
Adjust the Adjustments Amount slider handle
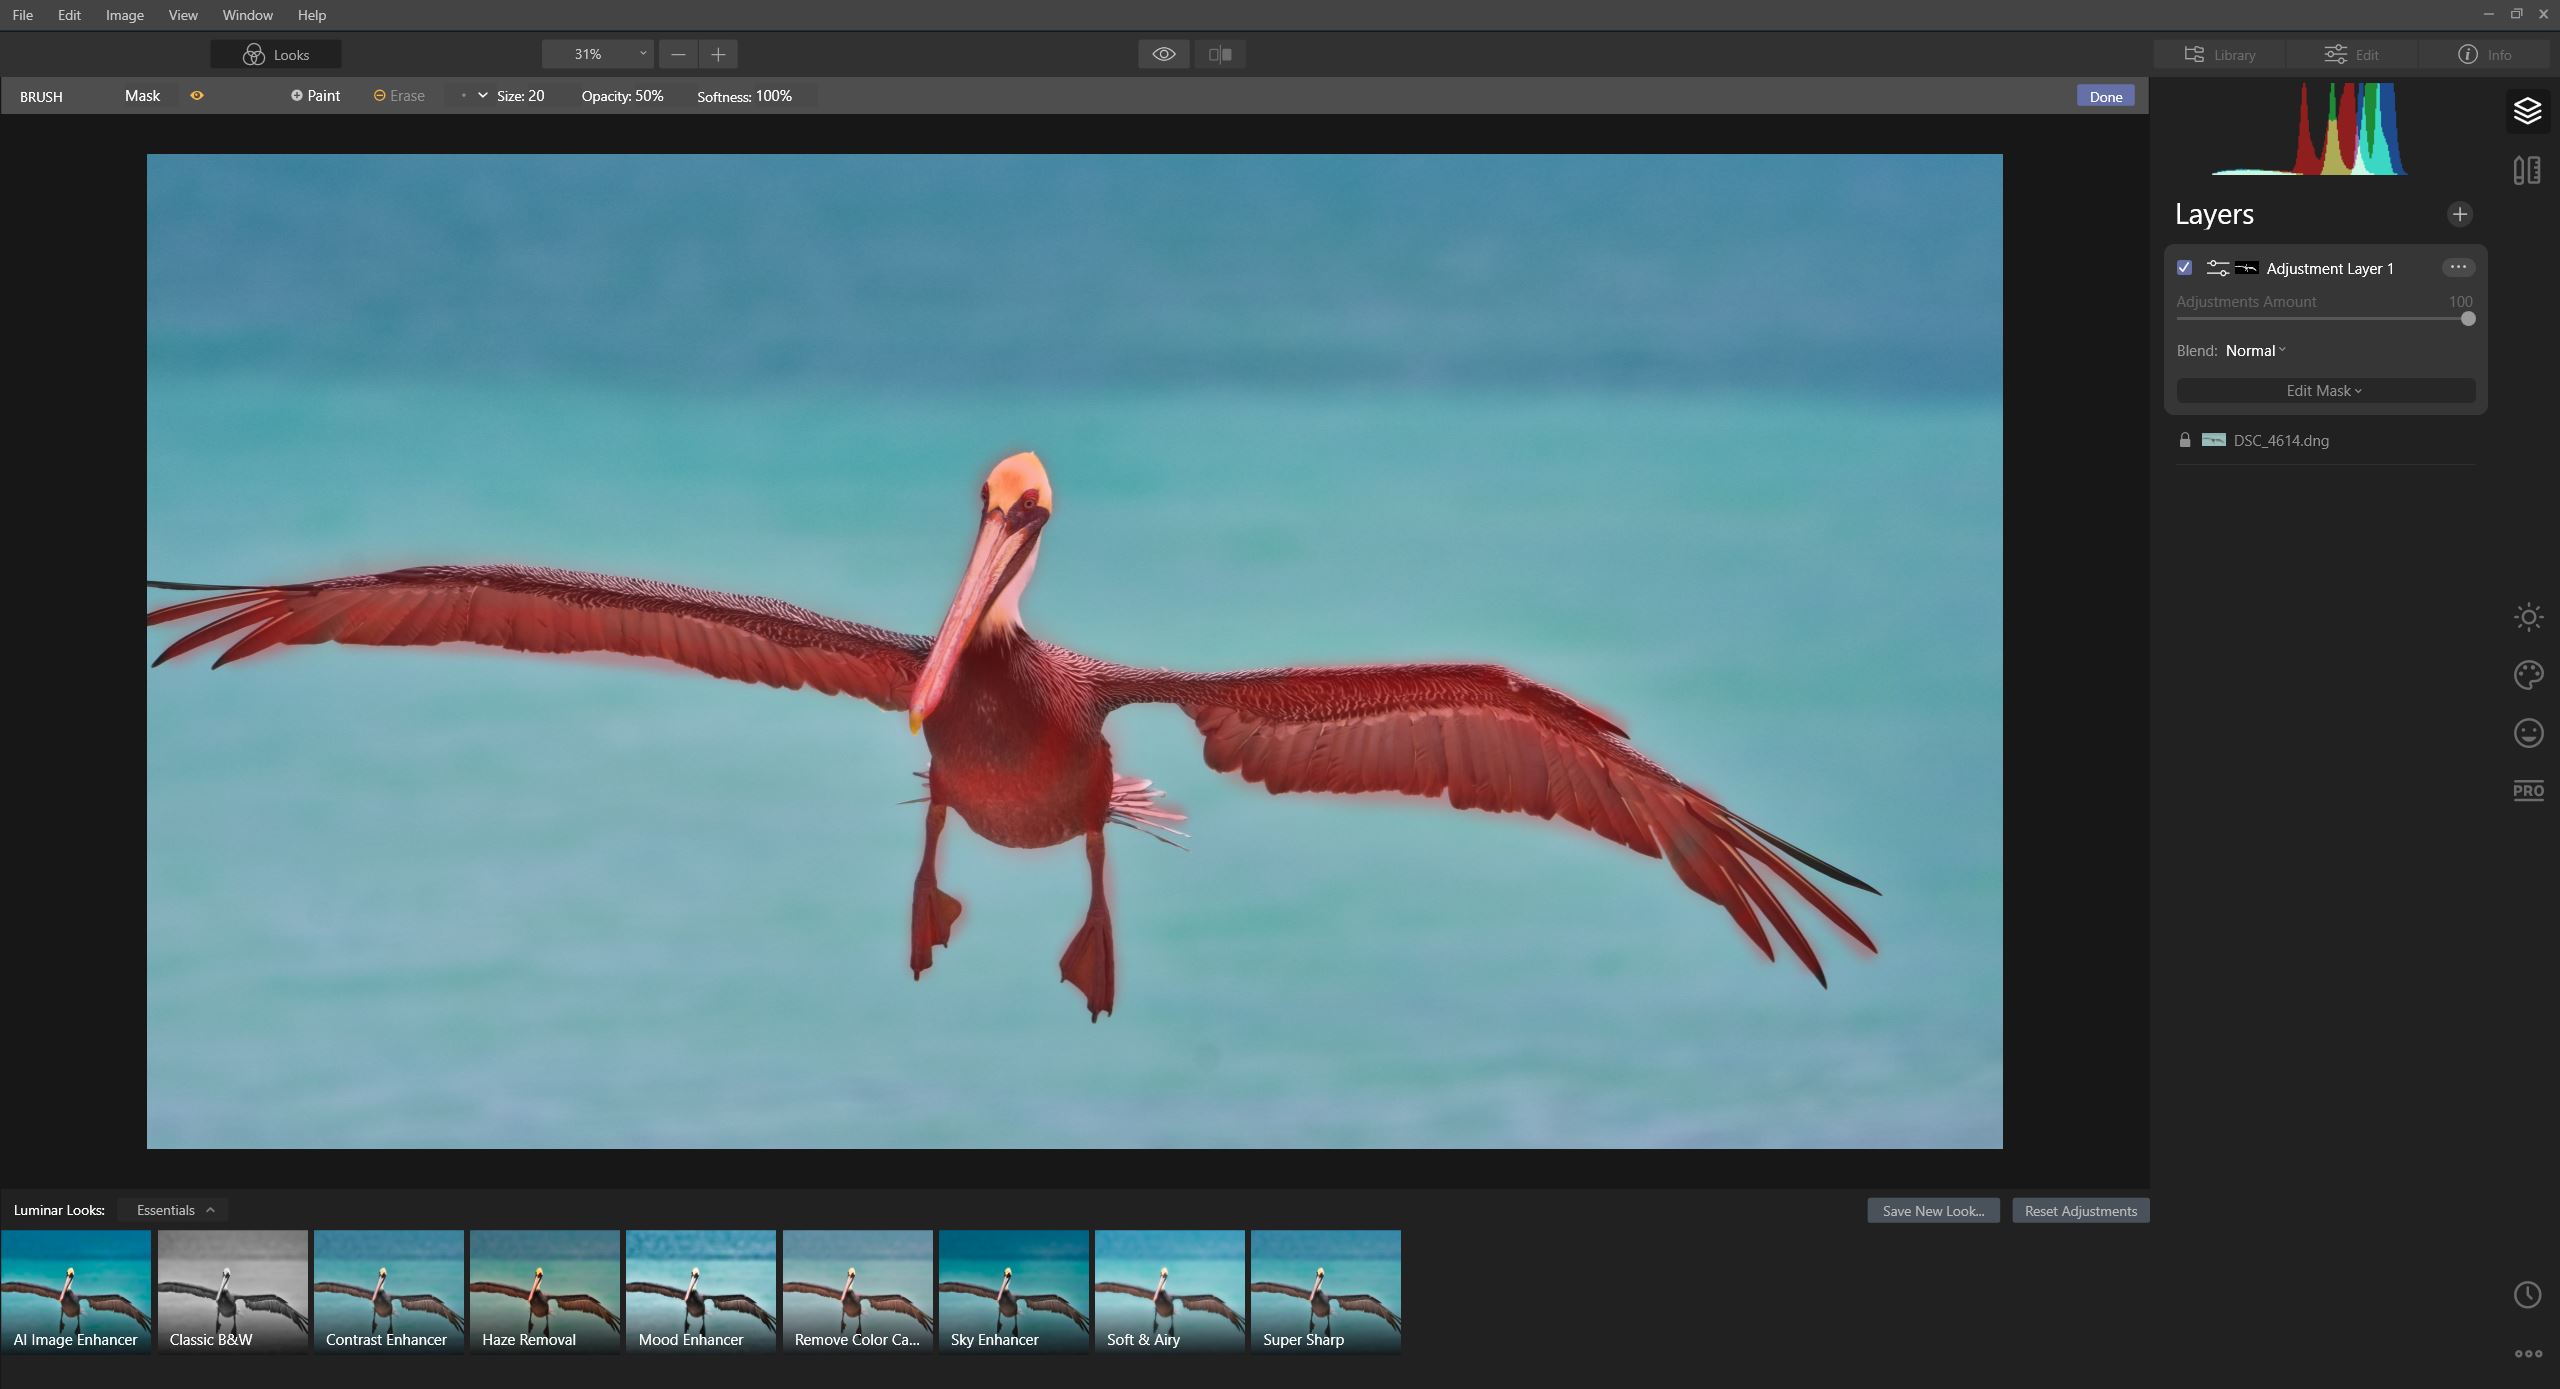point(2468,319)
